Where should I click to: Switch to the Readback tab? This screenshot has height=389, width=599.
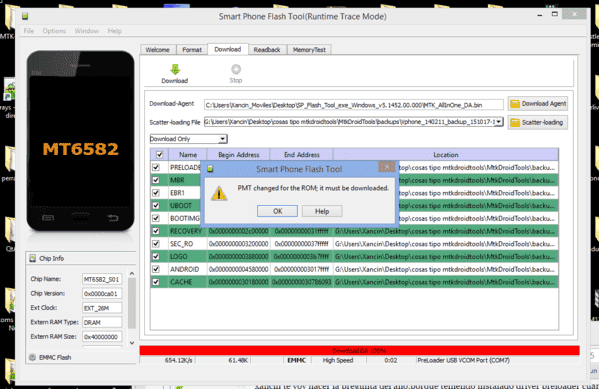pos(267,50)
